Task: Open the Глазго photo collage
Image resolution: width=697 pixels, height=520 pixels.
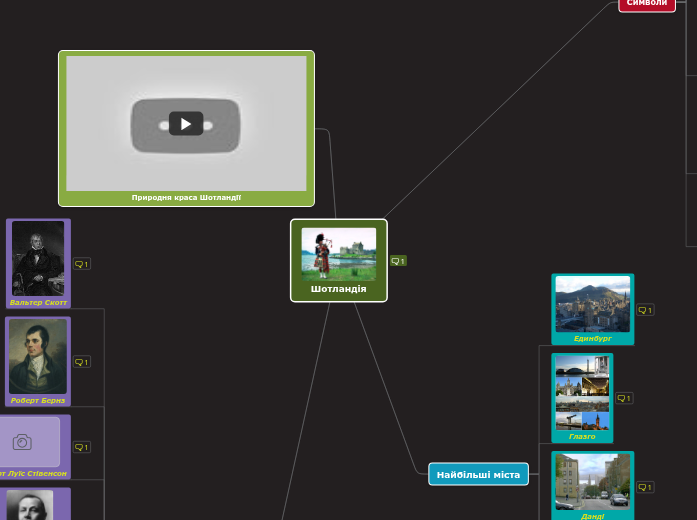Action: (x=582, y=392)
